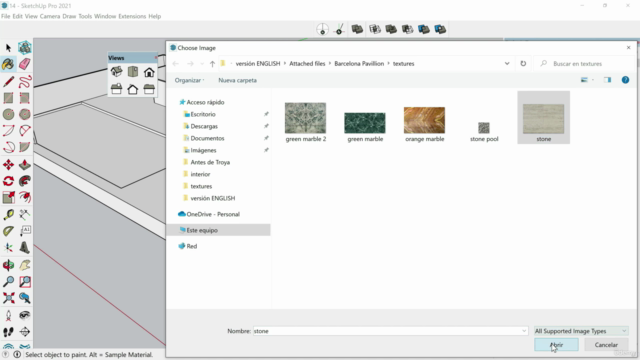Click the blue Split solid tool
The image size is (640, 360).
(440, 29)
